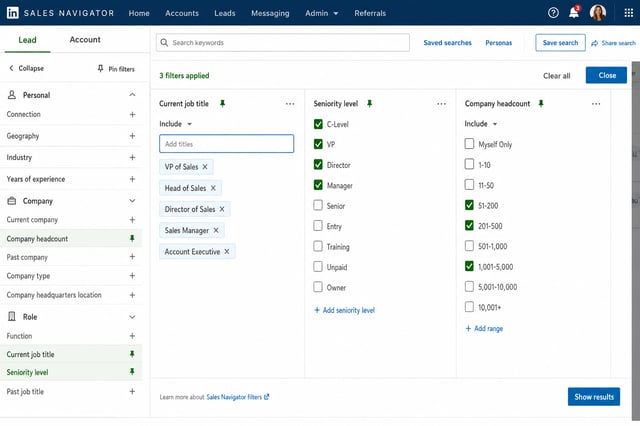640x426 pixels.
Task: Open Referrals in top navigation
Action: 370,13
